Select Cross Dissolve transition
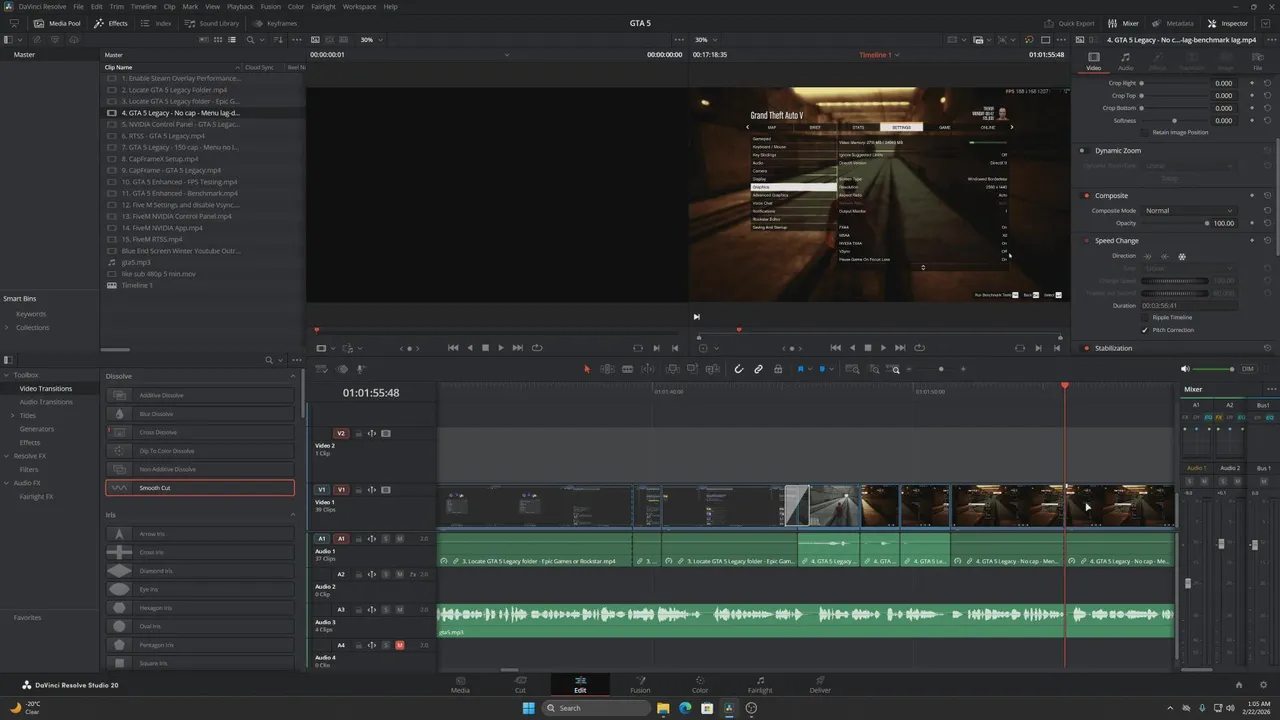 tap(200, 432)
